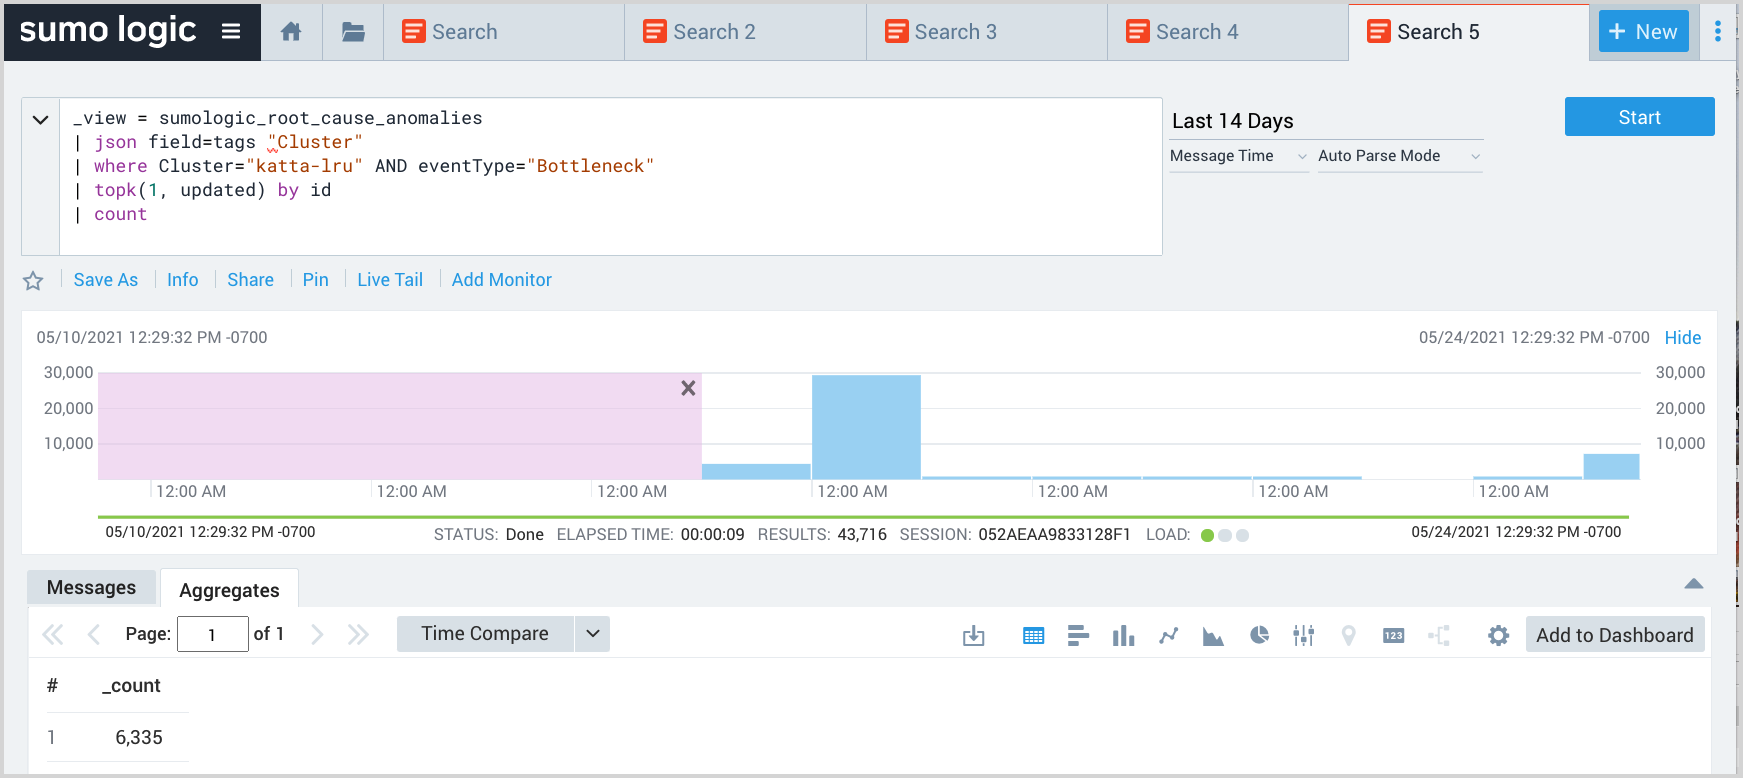
Task: Switch to the Search 3 tab
Action: (955, 32)
